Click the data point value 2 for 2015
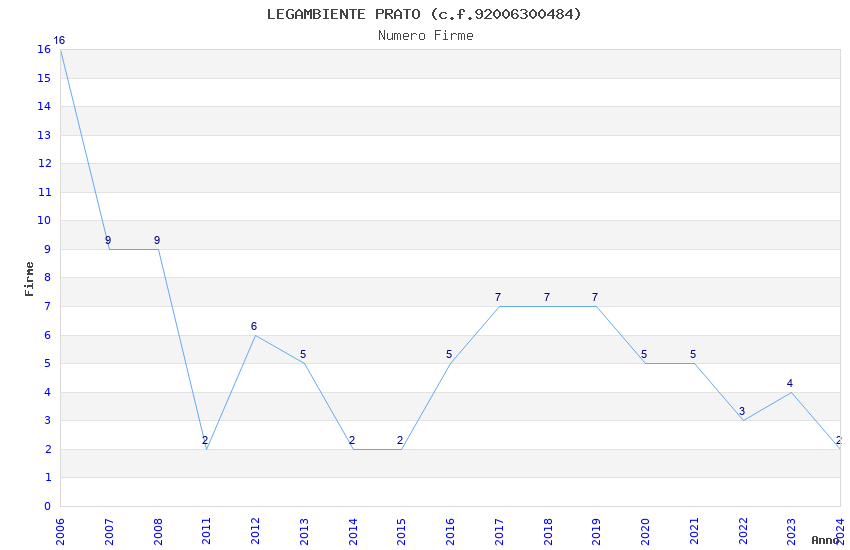 [x=400, y=440]
